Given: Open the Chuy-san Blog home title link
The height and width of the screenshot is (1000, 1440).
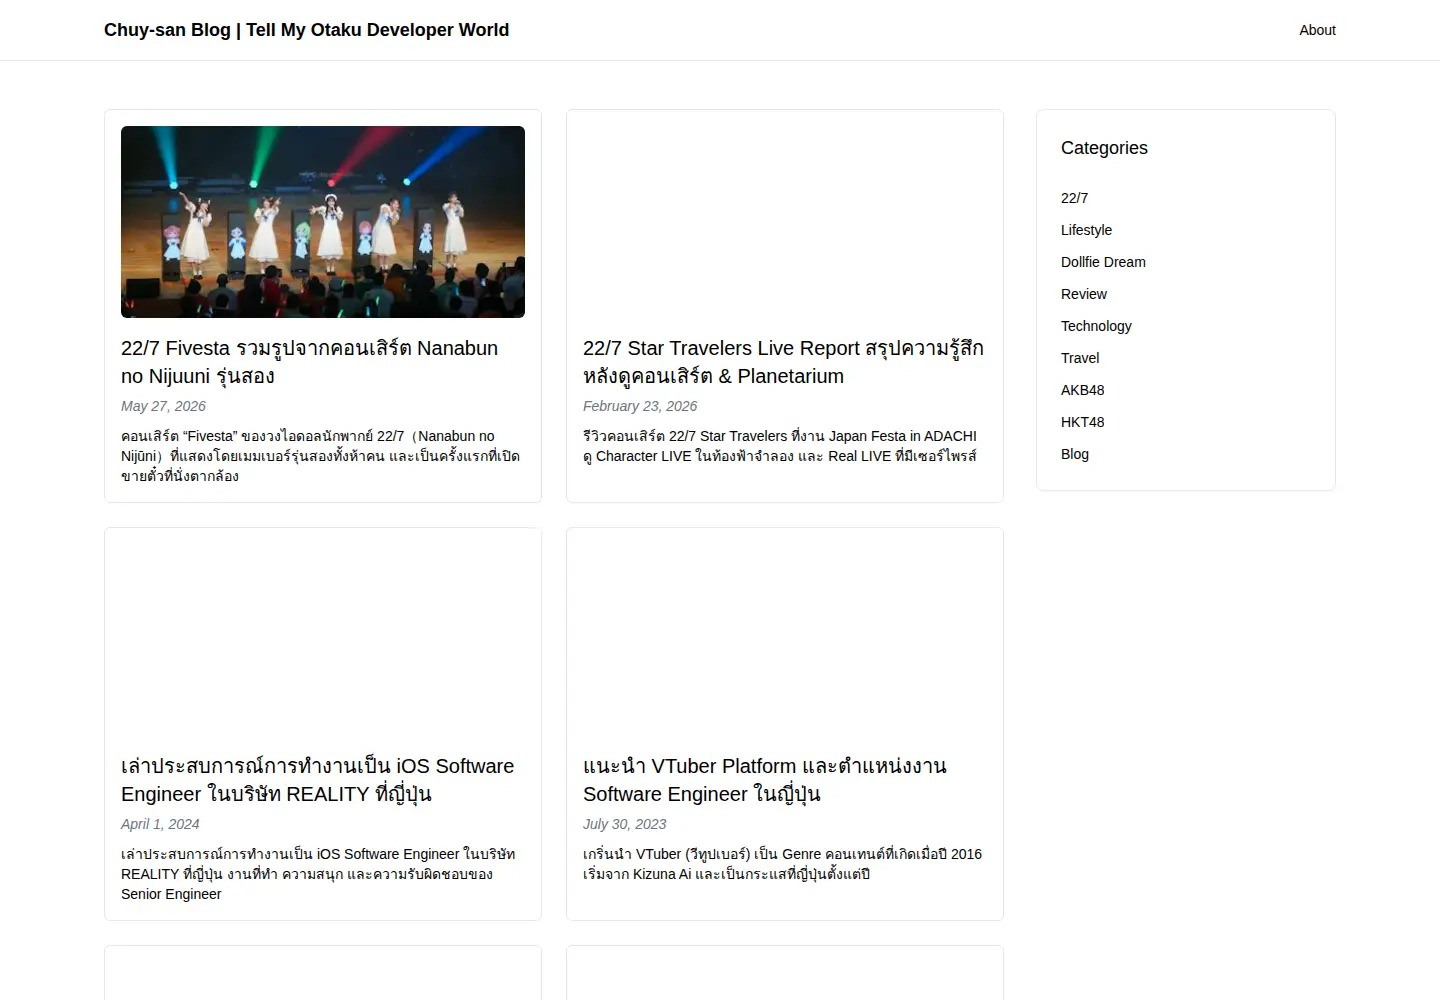Looking at the screenshot, I should click(x=306, y=30).
